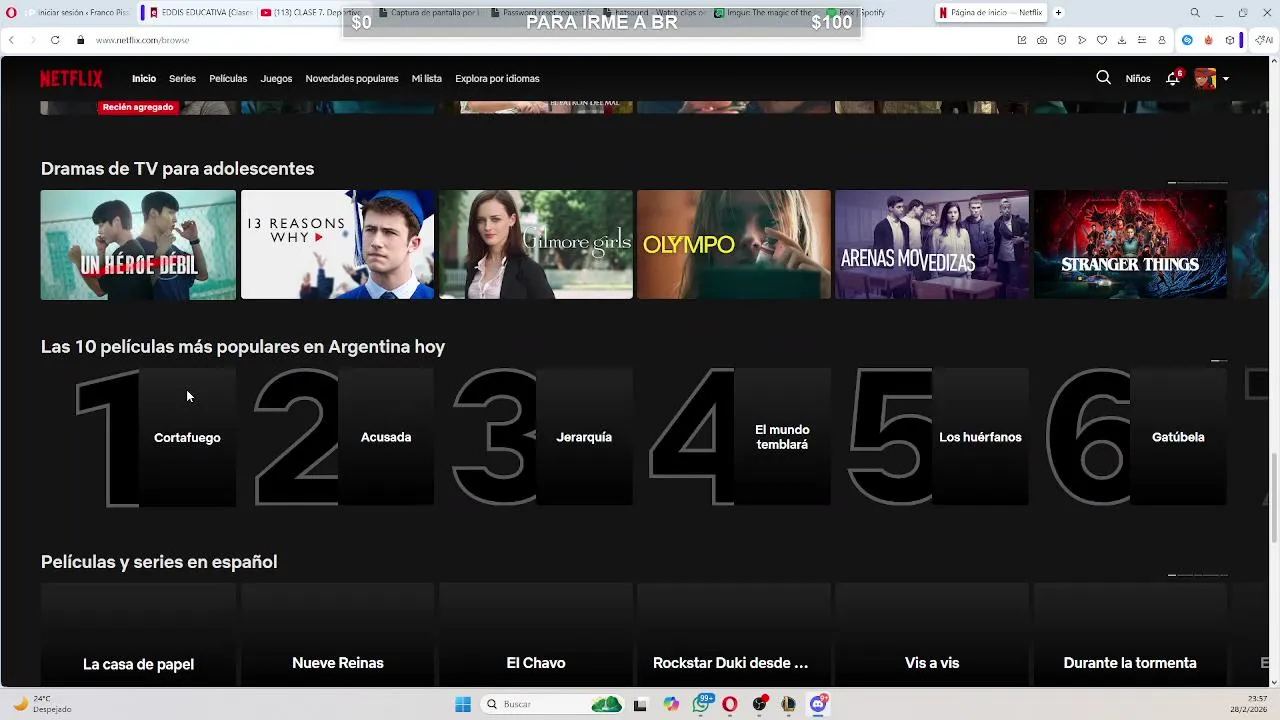Open Explora por idiomas
Screen dimensions: 1280x720
coord(497,78)
